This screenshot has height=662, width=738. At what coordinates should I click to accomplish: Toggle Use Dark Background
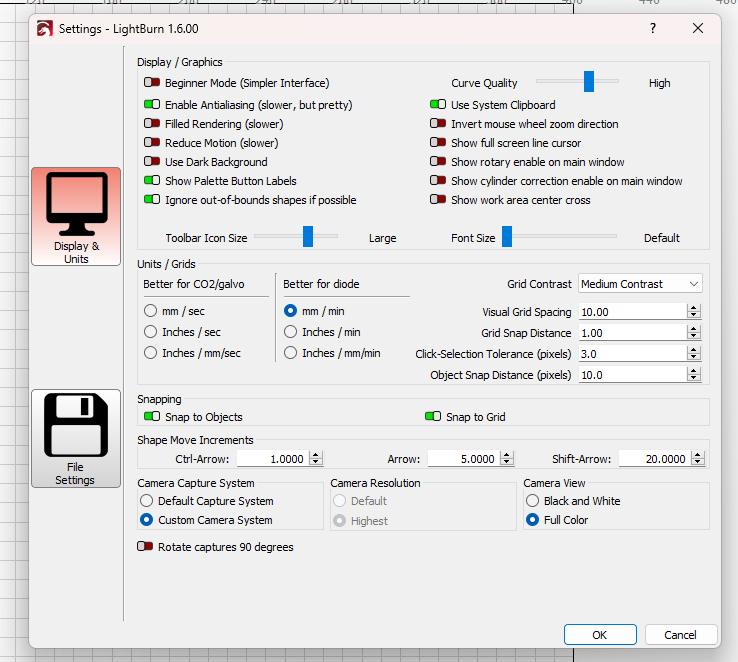coord(152,162)
